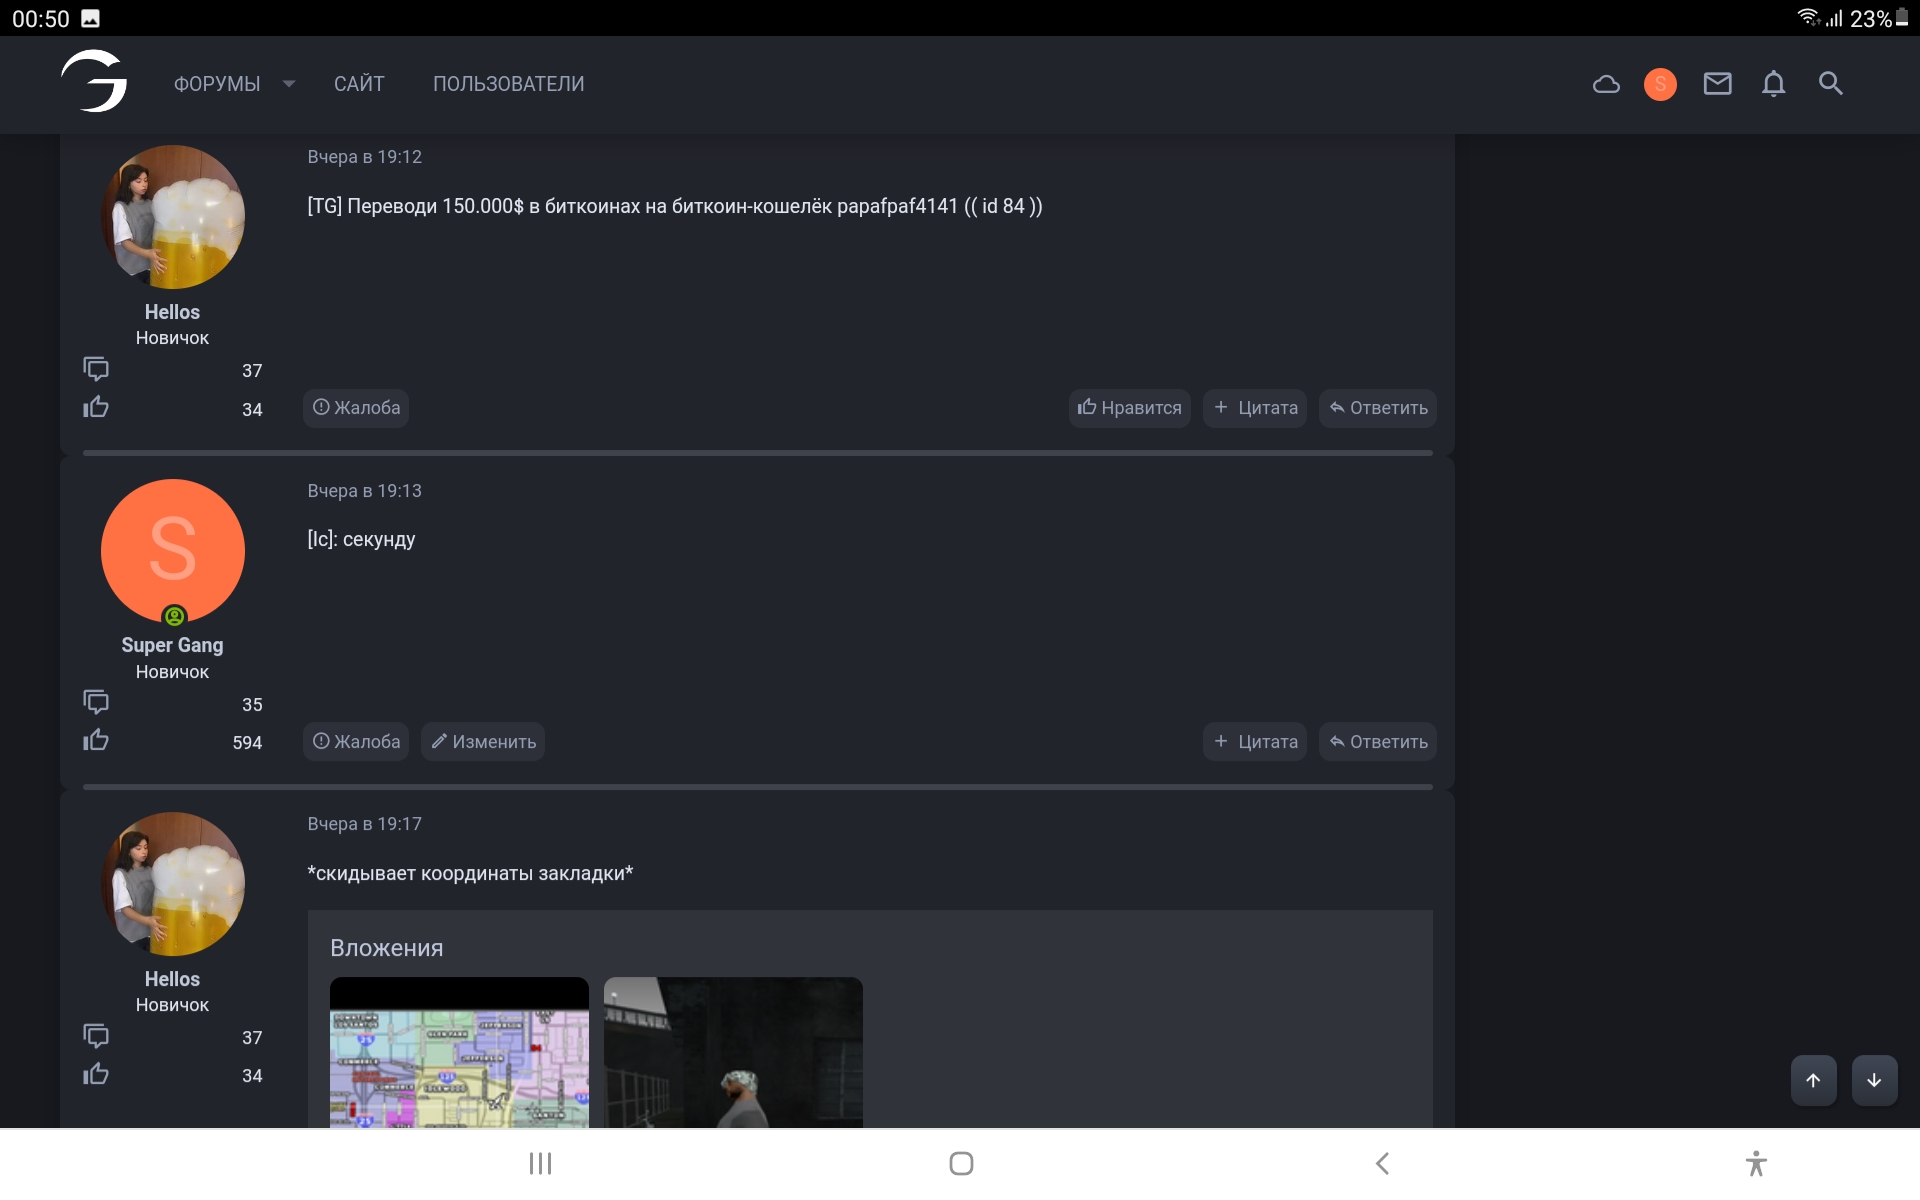Like the bitcoin post with Нравится
1920x1200 pixels.
coord(1129,408)
